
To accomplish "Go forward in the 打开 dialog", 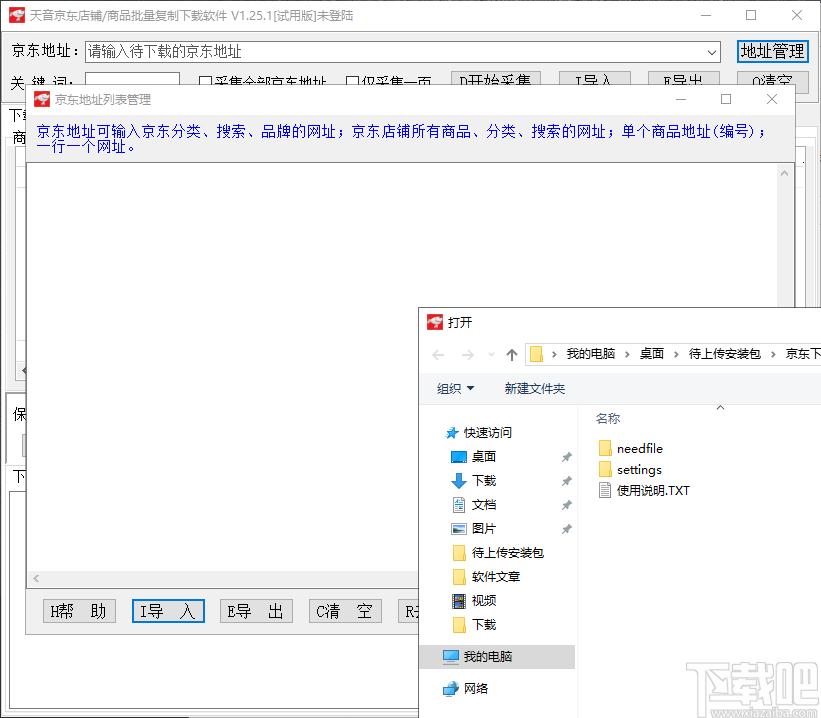I will click(467, 355).
